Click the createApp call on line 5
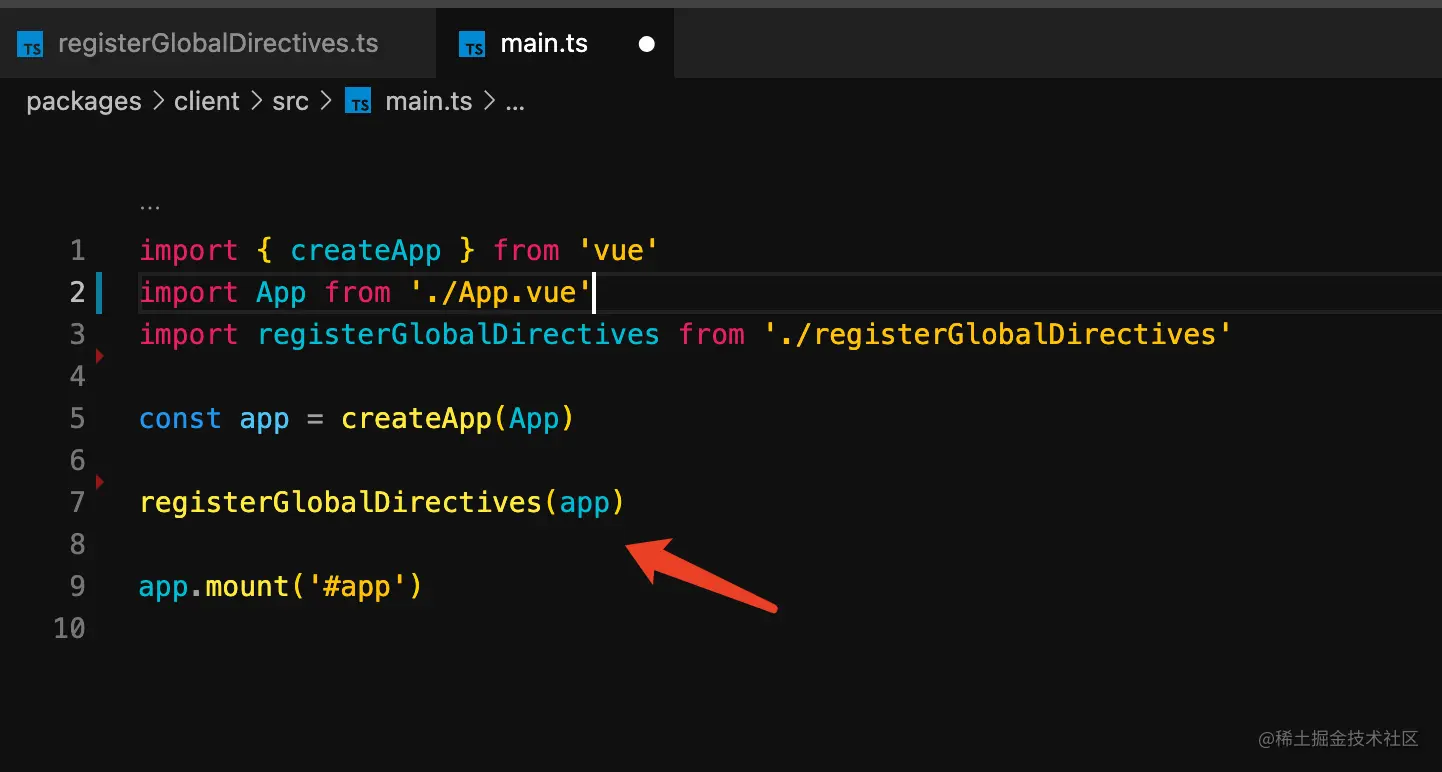1442x772 pixels. point(417,418)
